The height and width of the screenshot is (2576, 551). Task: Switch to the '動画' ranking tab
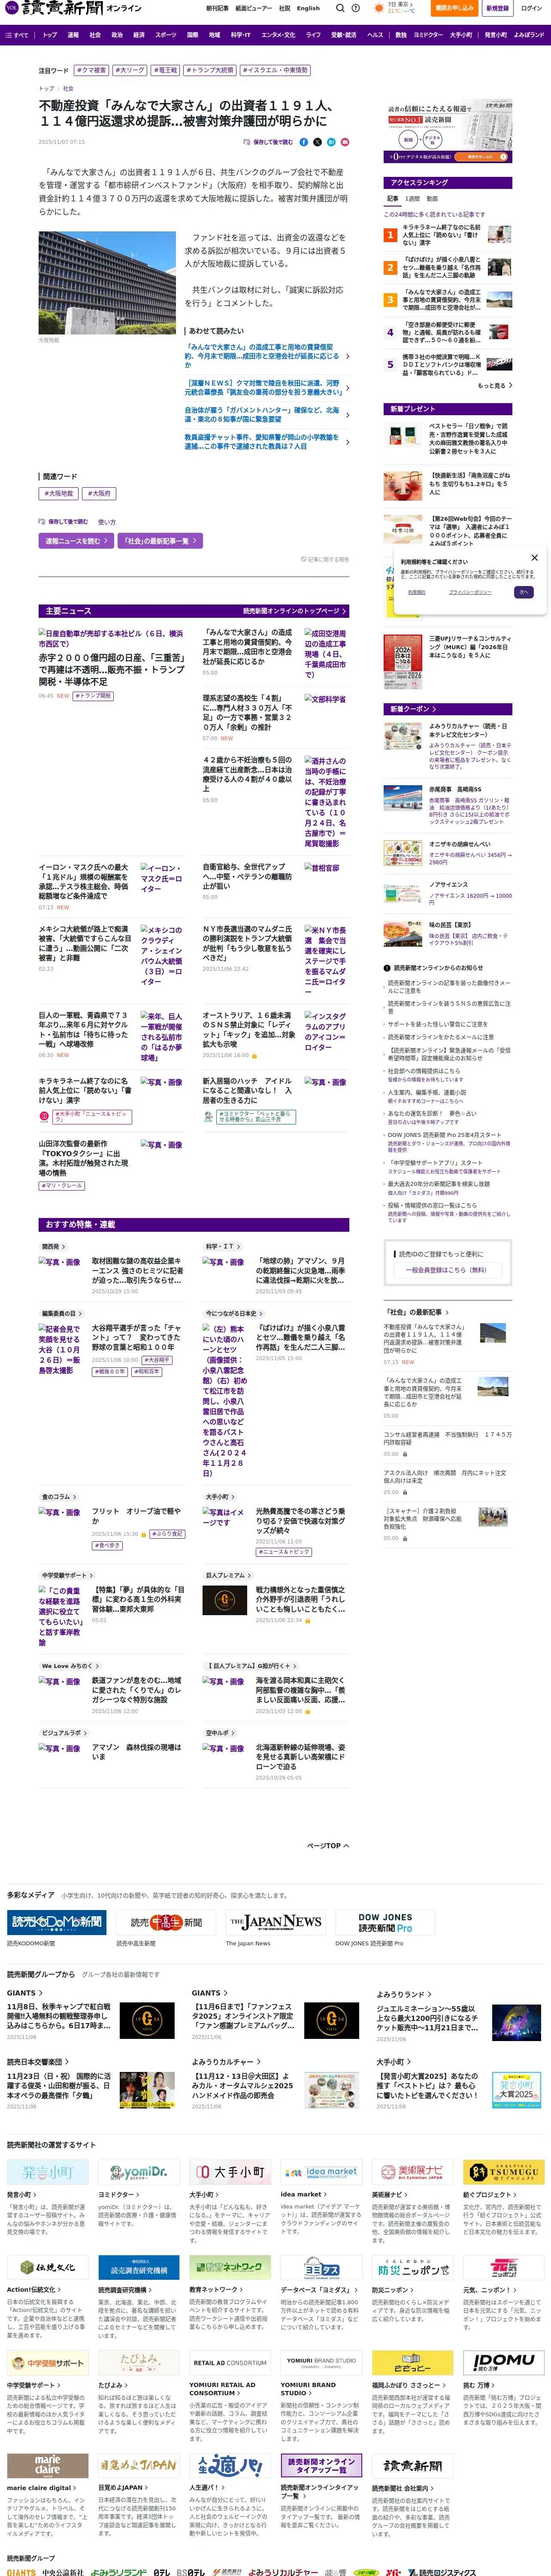click(x=432, y=198)
